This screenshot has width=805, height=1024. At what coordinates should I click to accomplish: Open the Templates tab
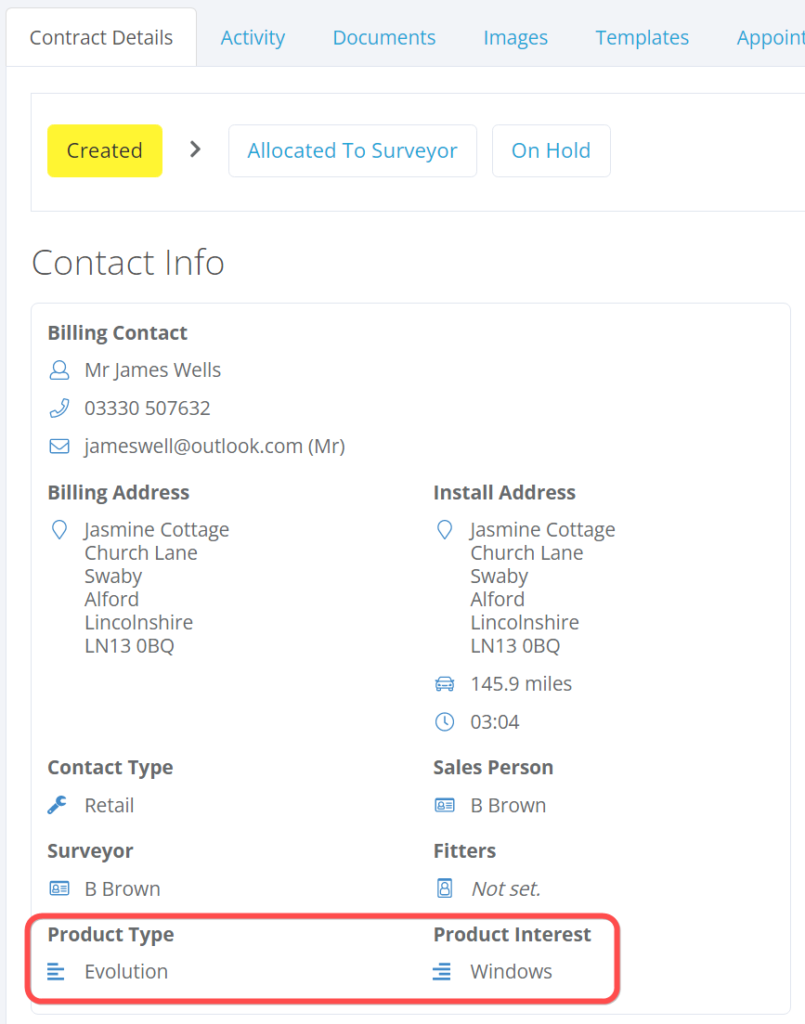coord(642,38)
